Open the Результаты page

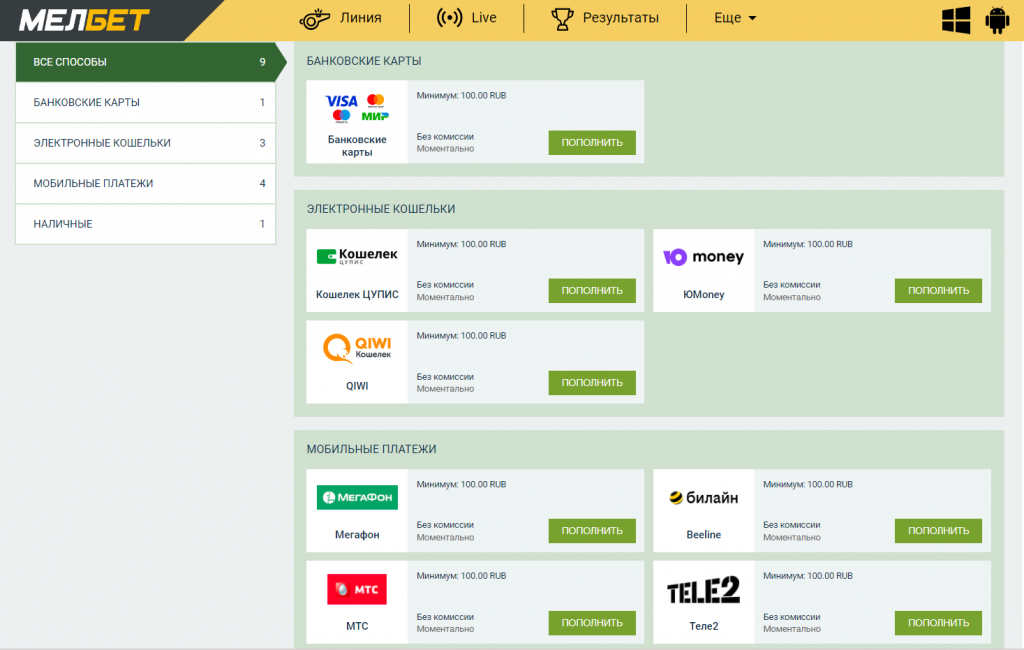point(620,18)
